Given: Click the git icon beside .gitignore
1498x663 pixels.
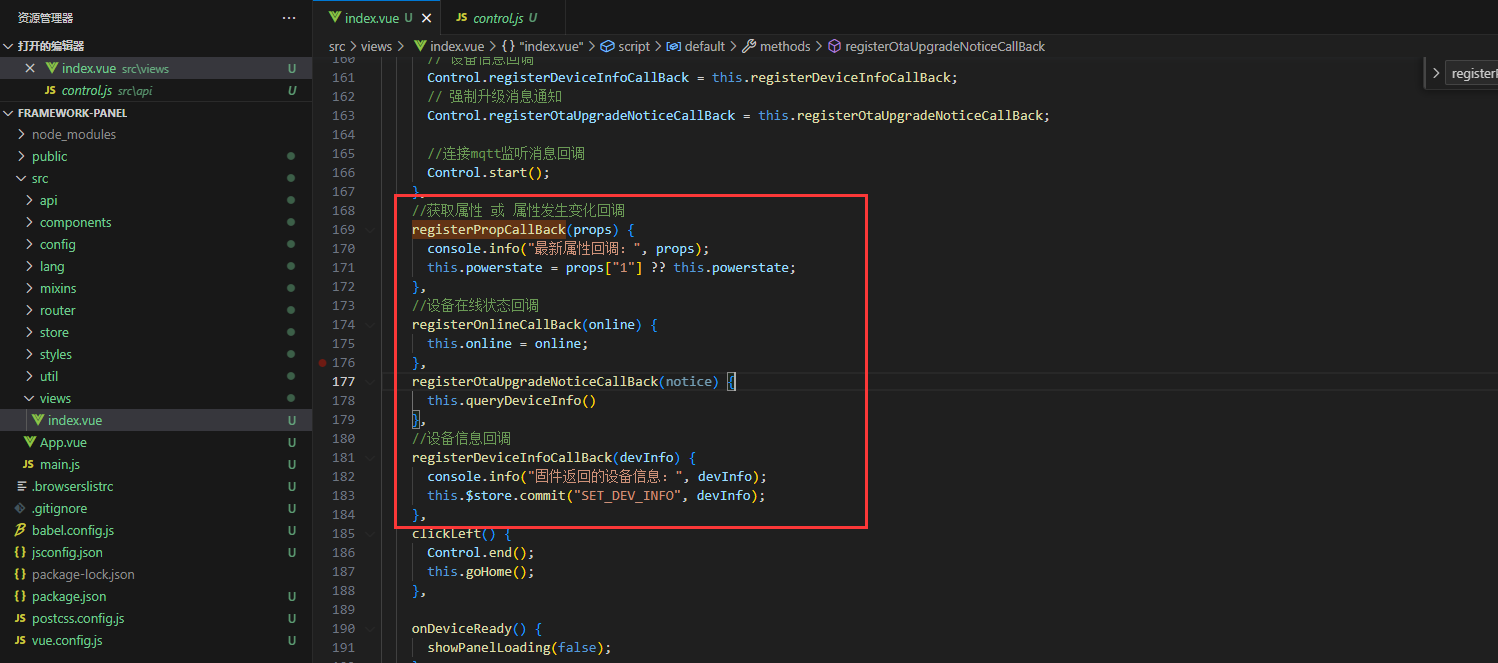Looking at the screenshot, I should point(20,508).
